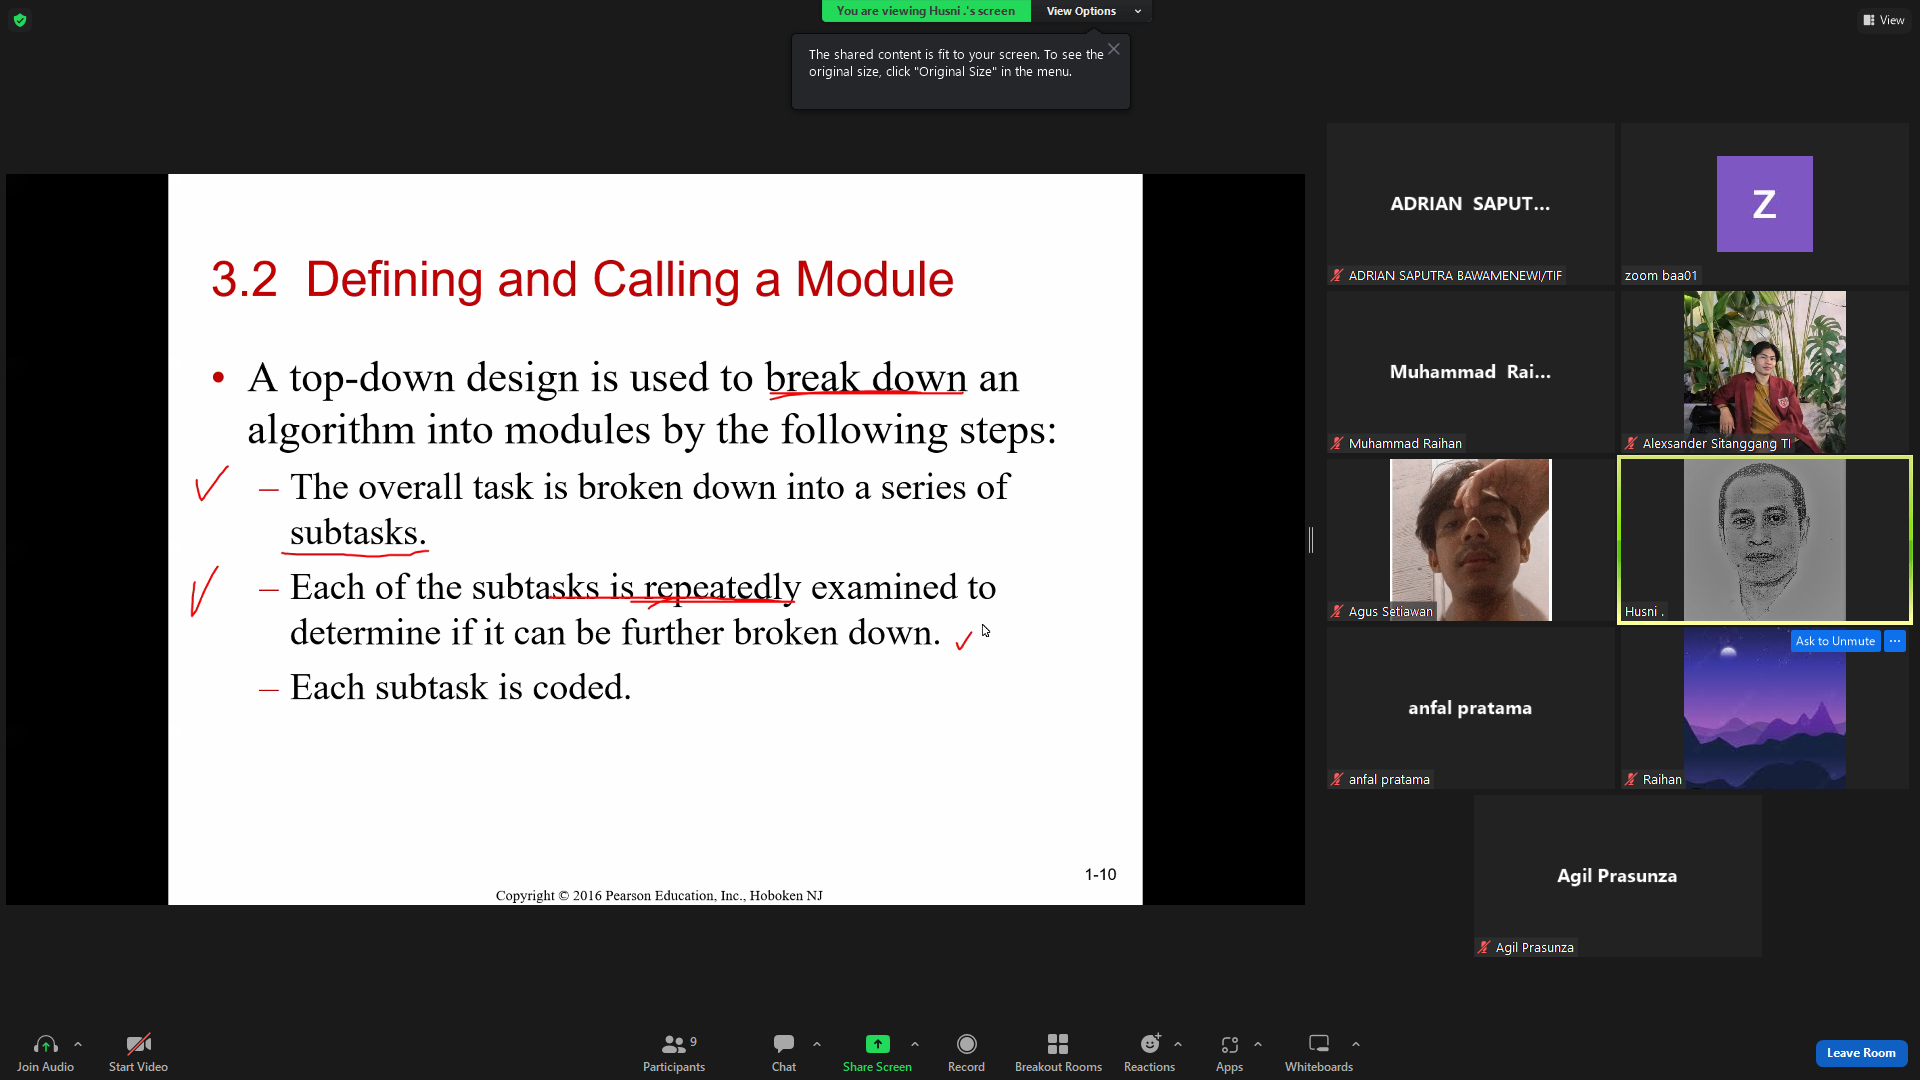The image size is (1920, 1080).
Task: Toggle Start Video on
Action: tap(138, 1053)
